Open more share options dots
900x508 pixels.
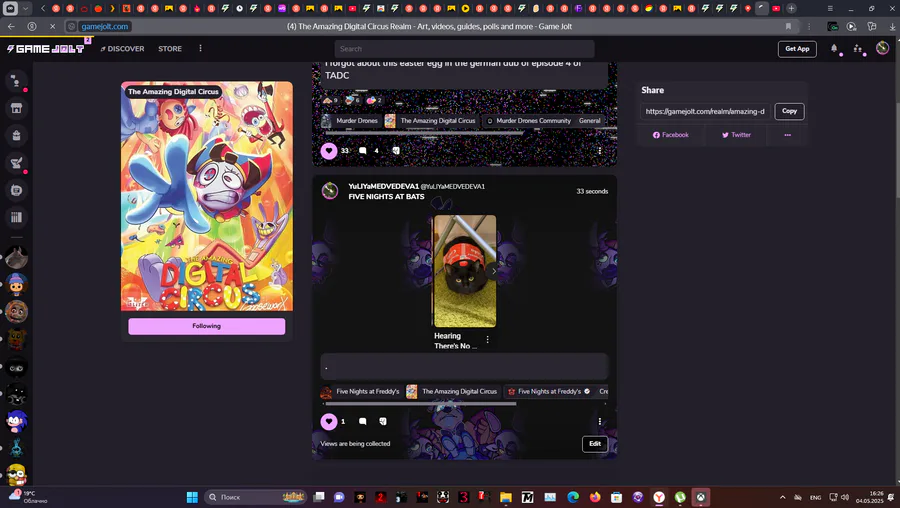(788, 135)
